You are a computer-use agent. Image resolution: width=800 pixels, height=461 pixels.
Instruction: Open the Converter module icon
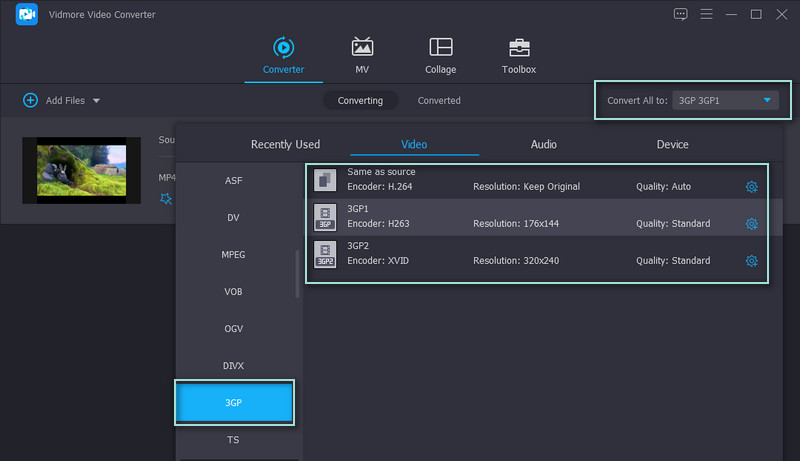[283, 48]
